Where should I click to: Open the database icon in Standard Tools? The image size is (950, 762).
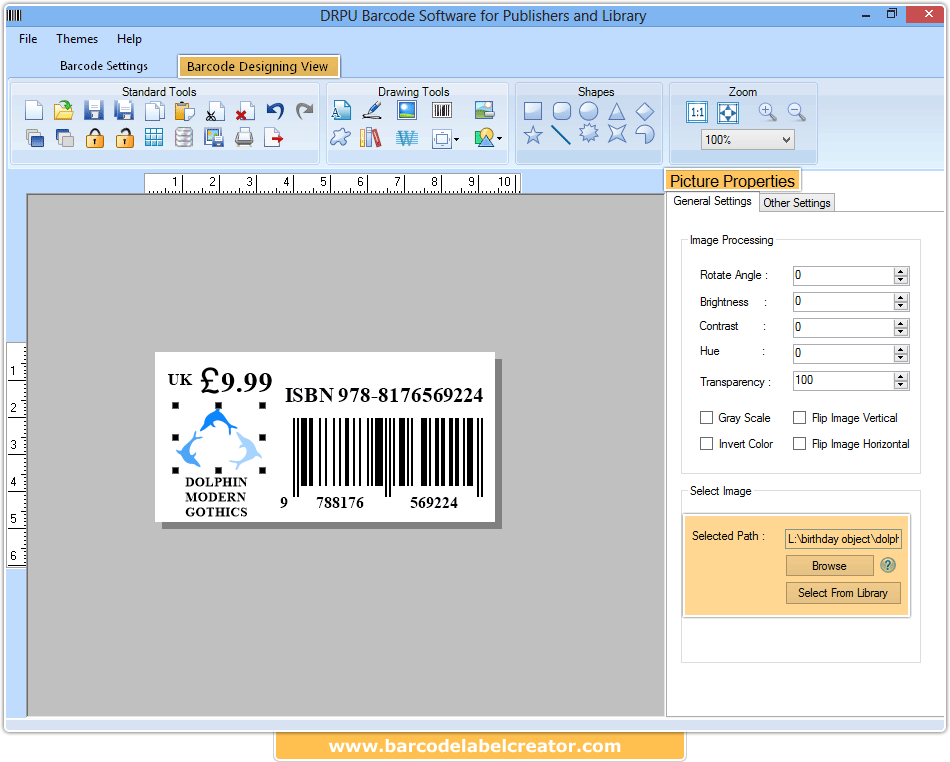point(184,137)
